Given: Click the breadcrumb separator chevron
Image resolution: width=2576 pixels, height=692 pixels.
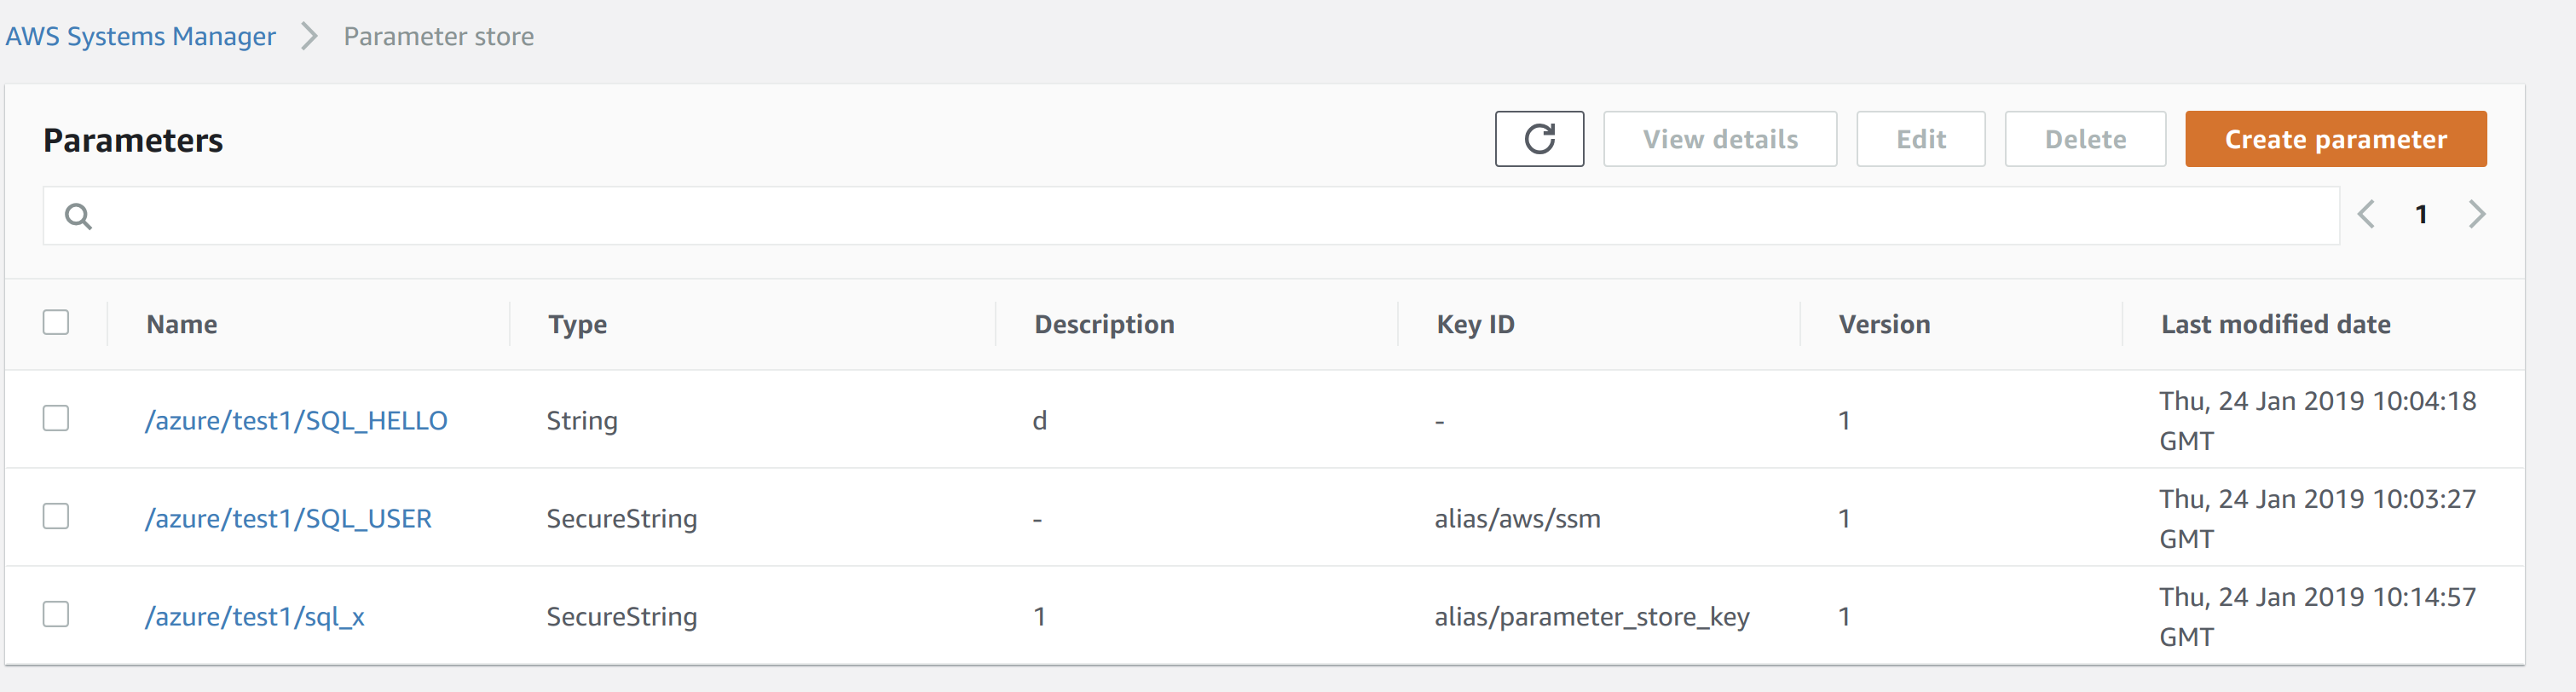Looking at the screenshot, I should 309,36.
